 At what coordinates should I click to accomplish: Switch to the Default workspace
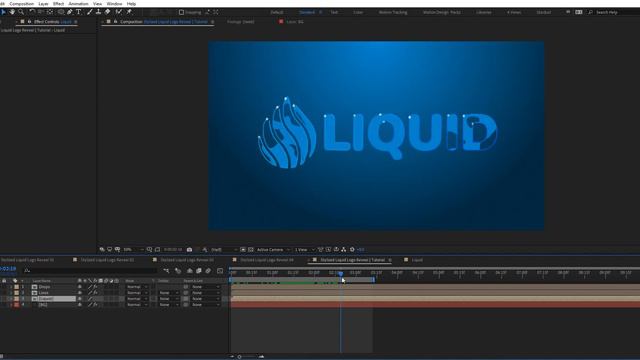coord(277,12)
